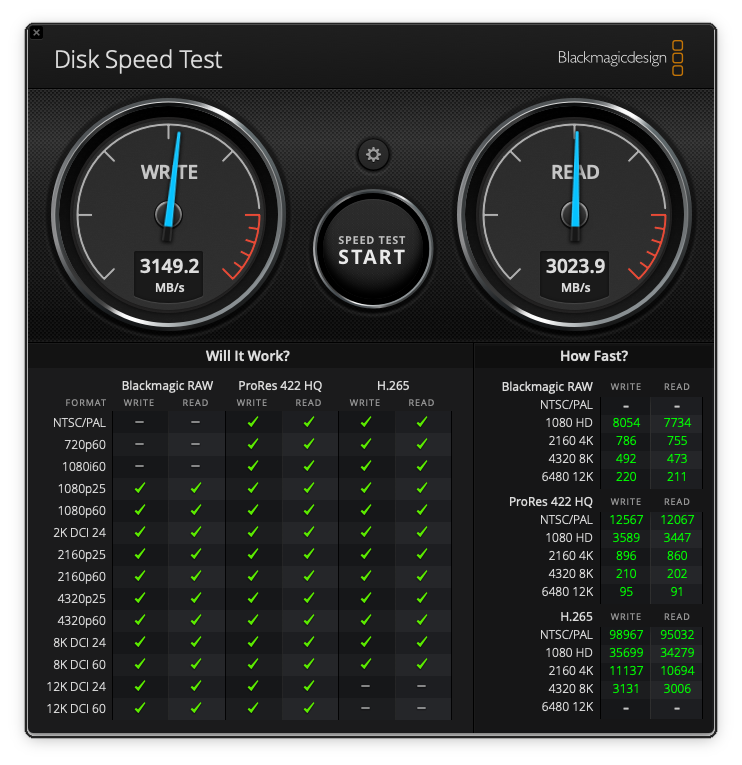Click ProRes 422 HQ write checkmark for NTSC/PAL

[252, 422]
